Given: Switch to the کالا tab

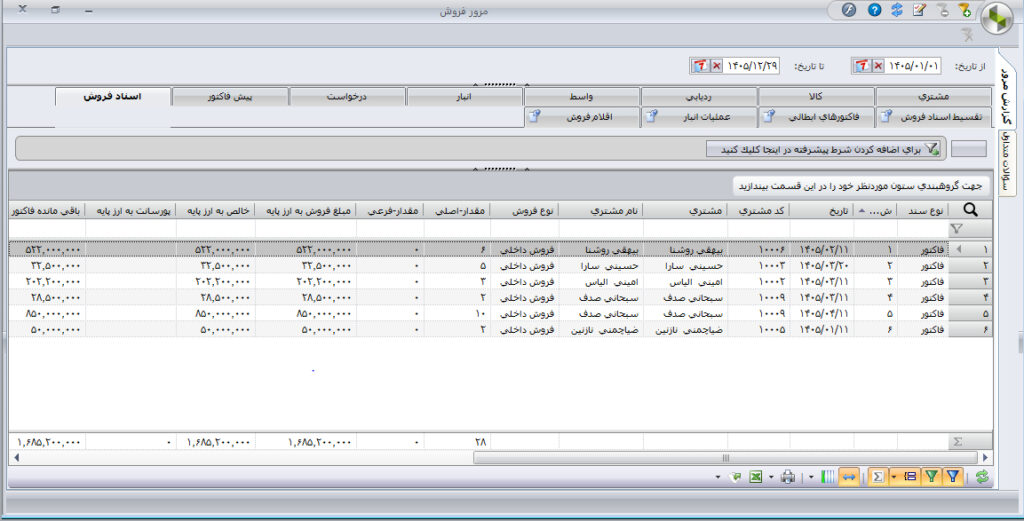Looking at the screenshot, I should (x=816, y=97).
